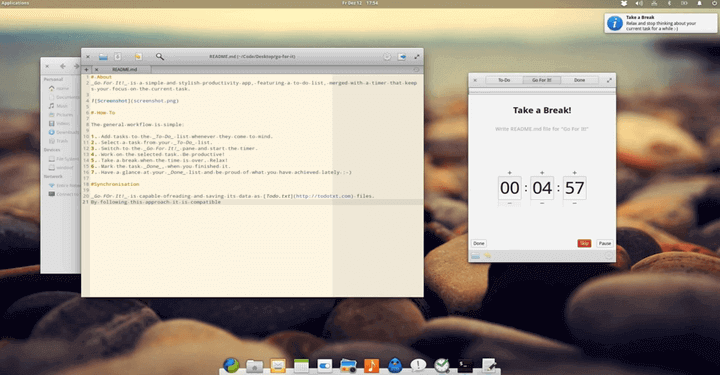720x375 pixels.
Task: Open the Photos icon in the dock
Action: pos(348,366)
